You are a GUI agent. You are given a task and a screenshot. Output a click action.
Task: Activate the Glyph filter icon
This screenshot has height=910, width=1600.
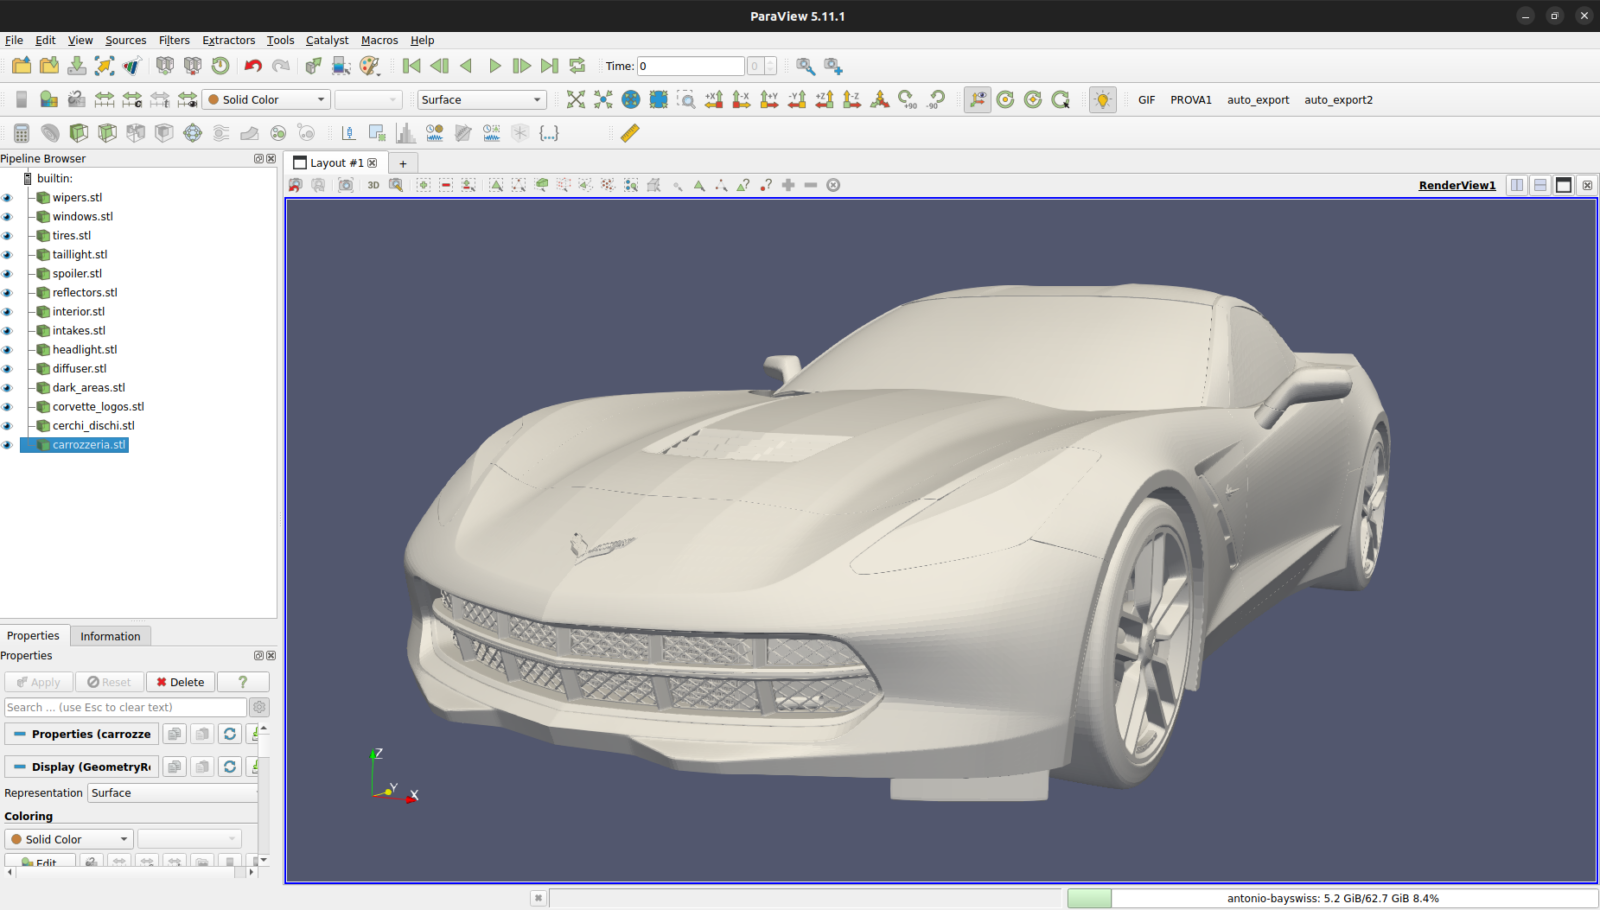coord(192,132)
